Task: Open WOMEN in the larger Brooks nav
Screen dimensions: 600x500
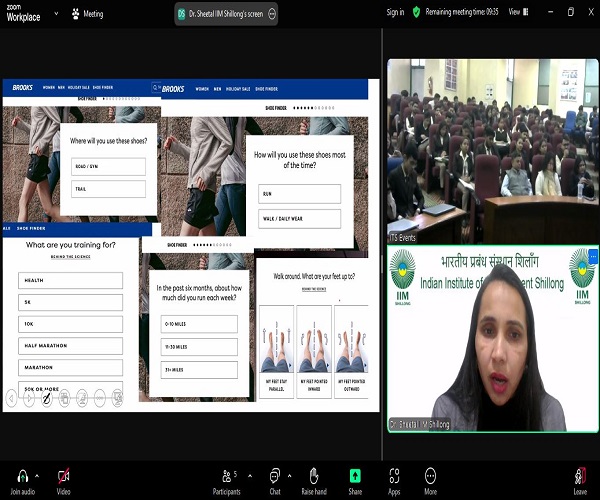Action: click(202, 89)
